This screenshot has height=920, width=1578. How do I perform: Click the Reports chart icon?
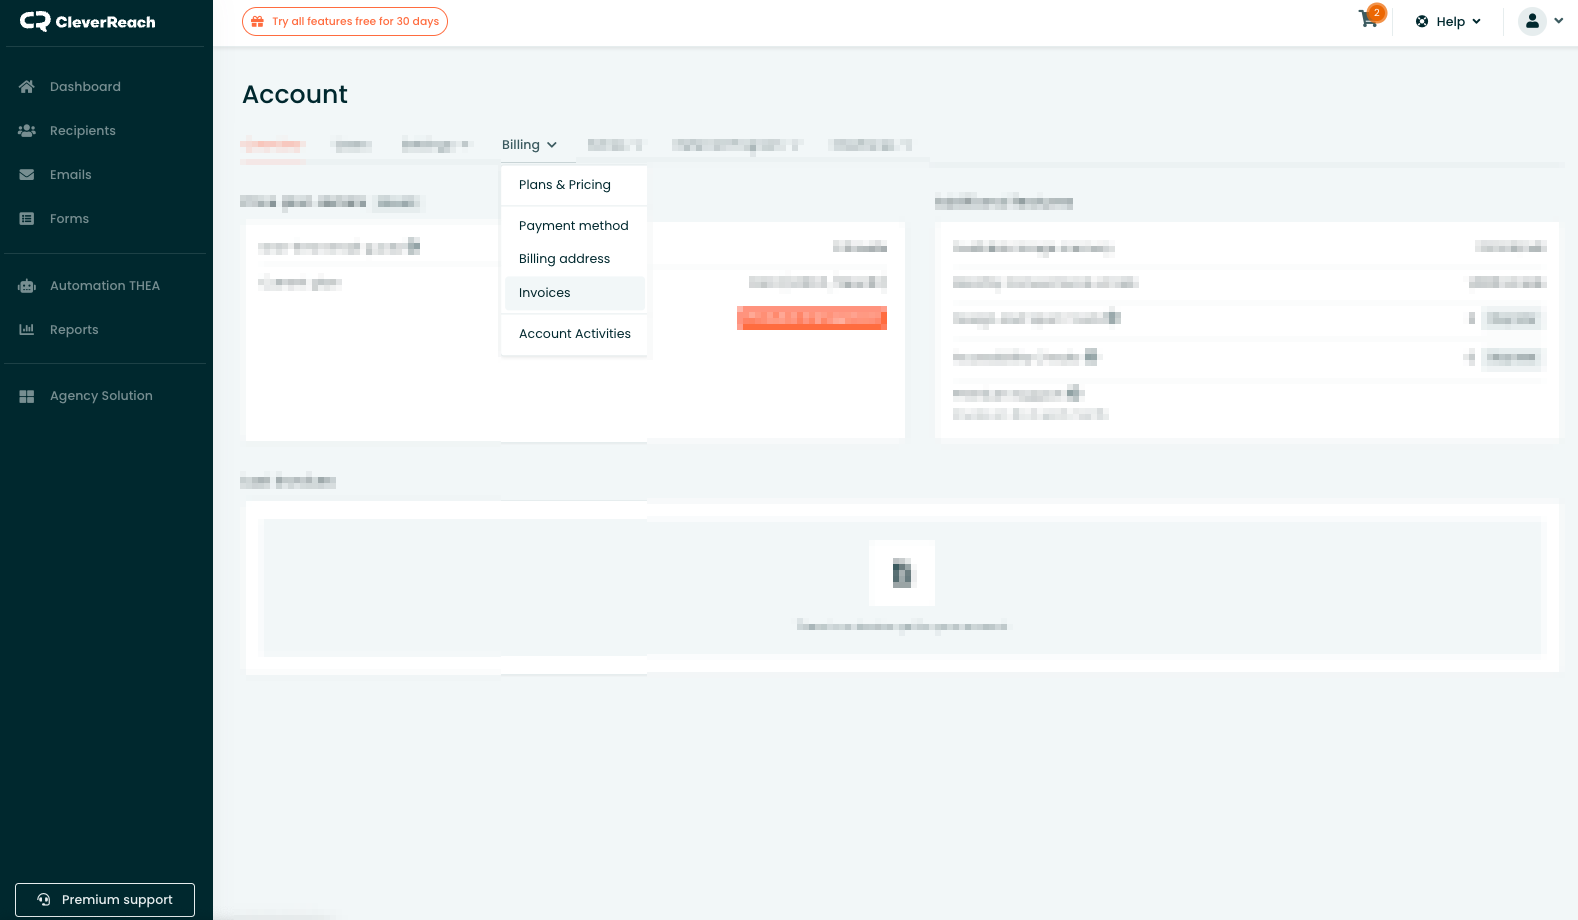[x=27, y=330]
